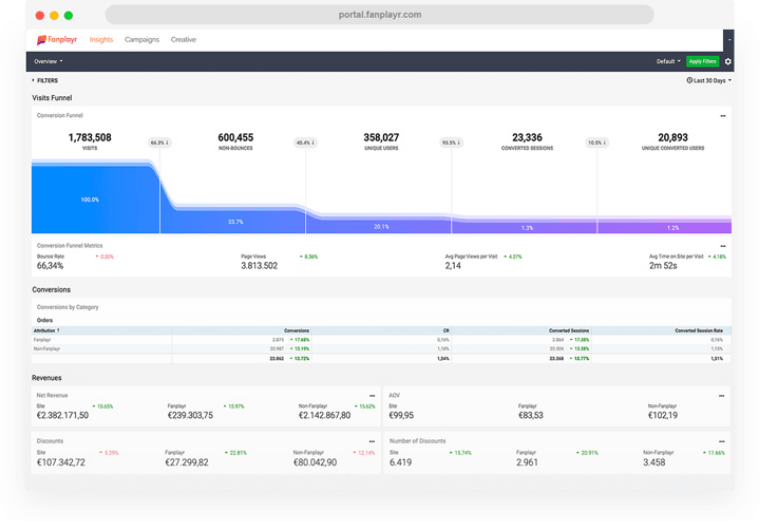Expand the Overview dropdown

point(48,61)
